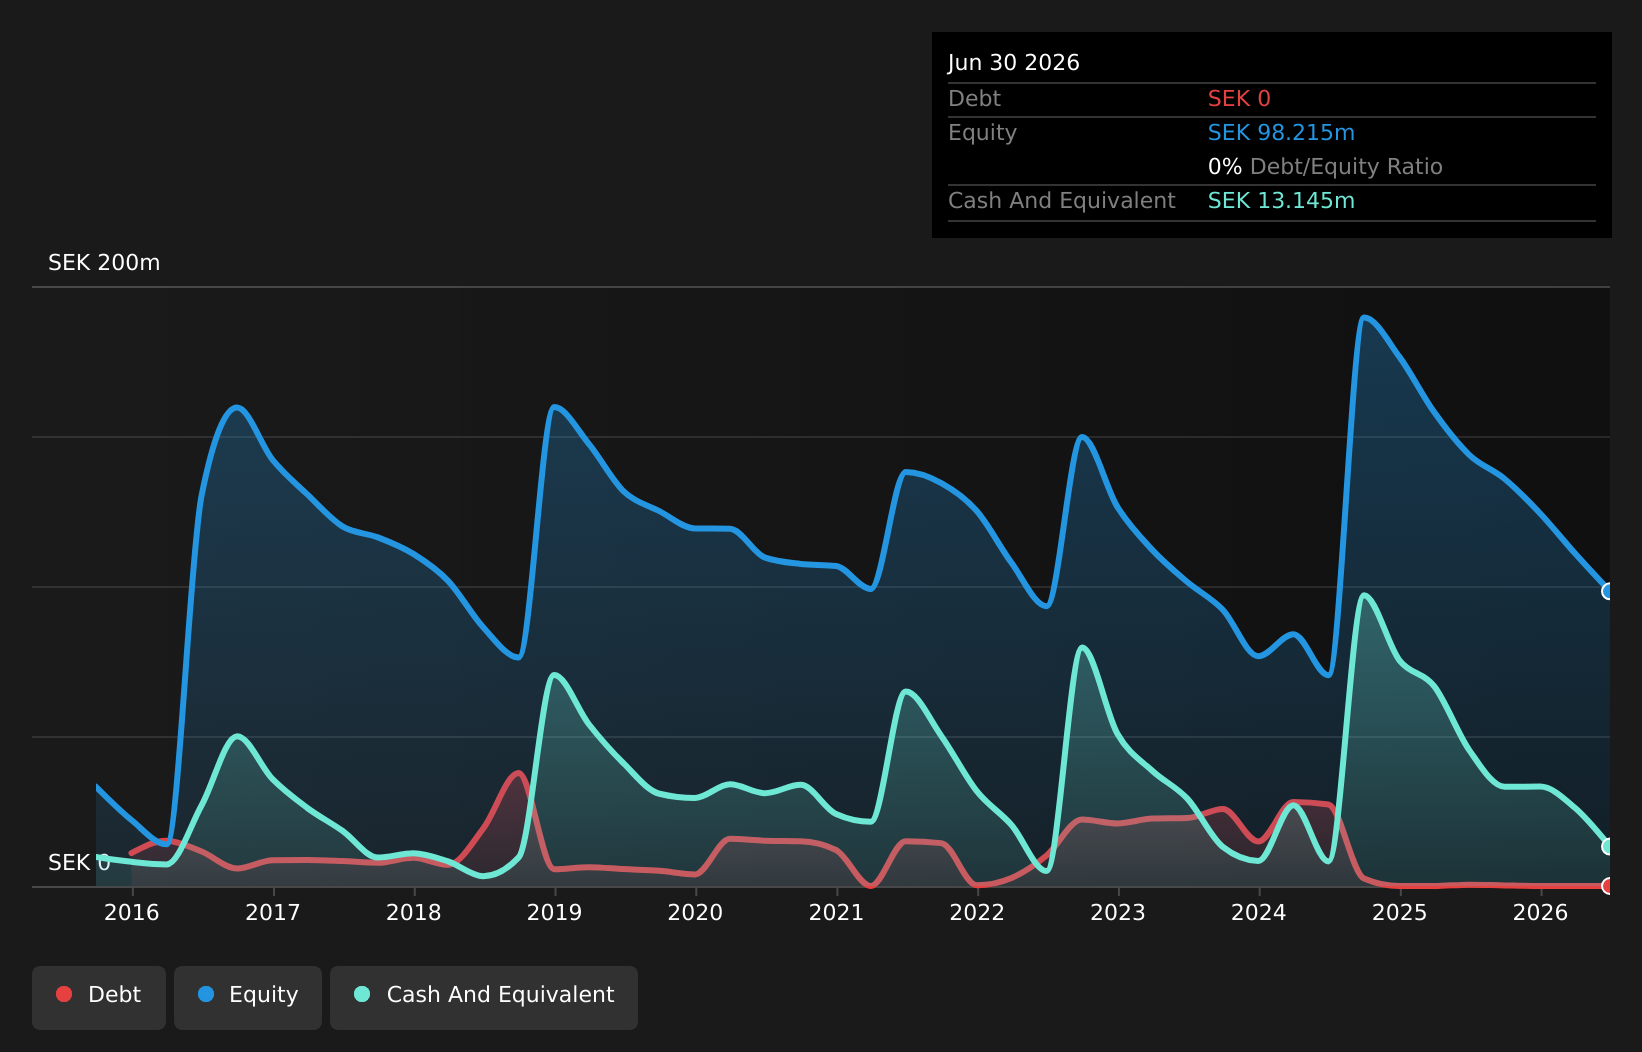Viewport: 1642px width, 1052px height.
Task: Click the 2016 x-axis label
Action: click(x=132, y=912)
